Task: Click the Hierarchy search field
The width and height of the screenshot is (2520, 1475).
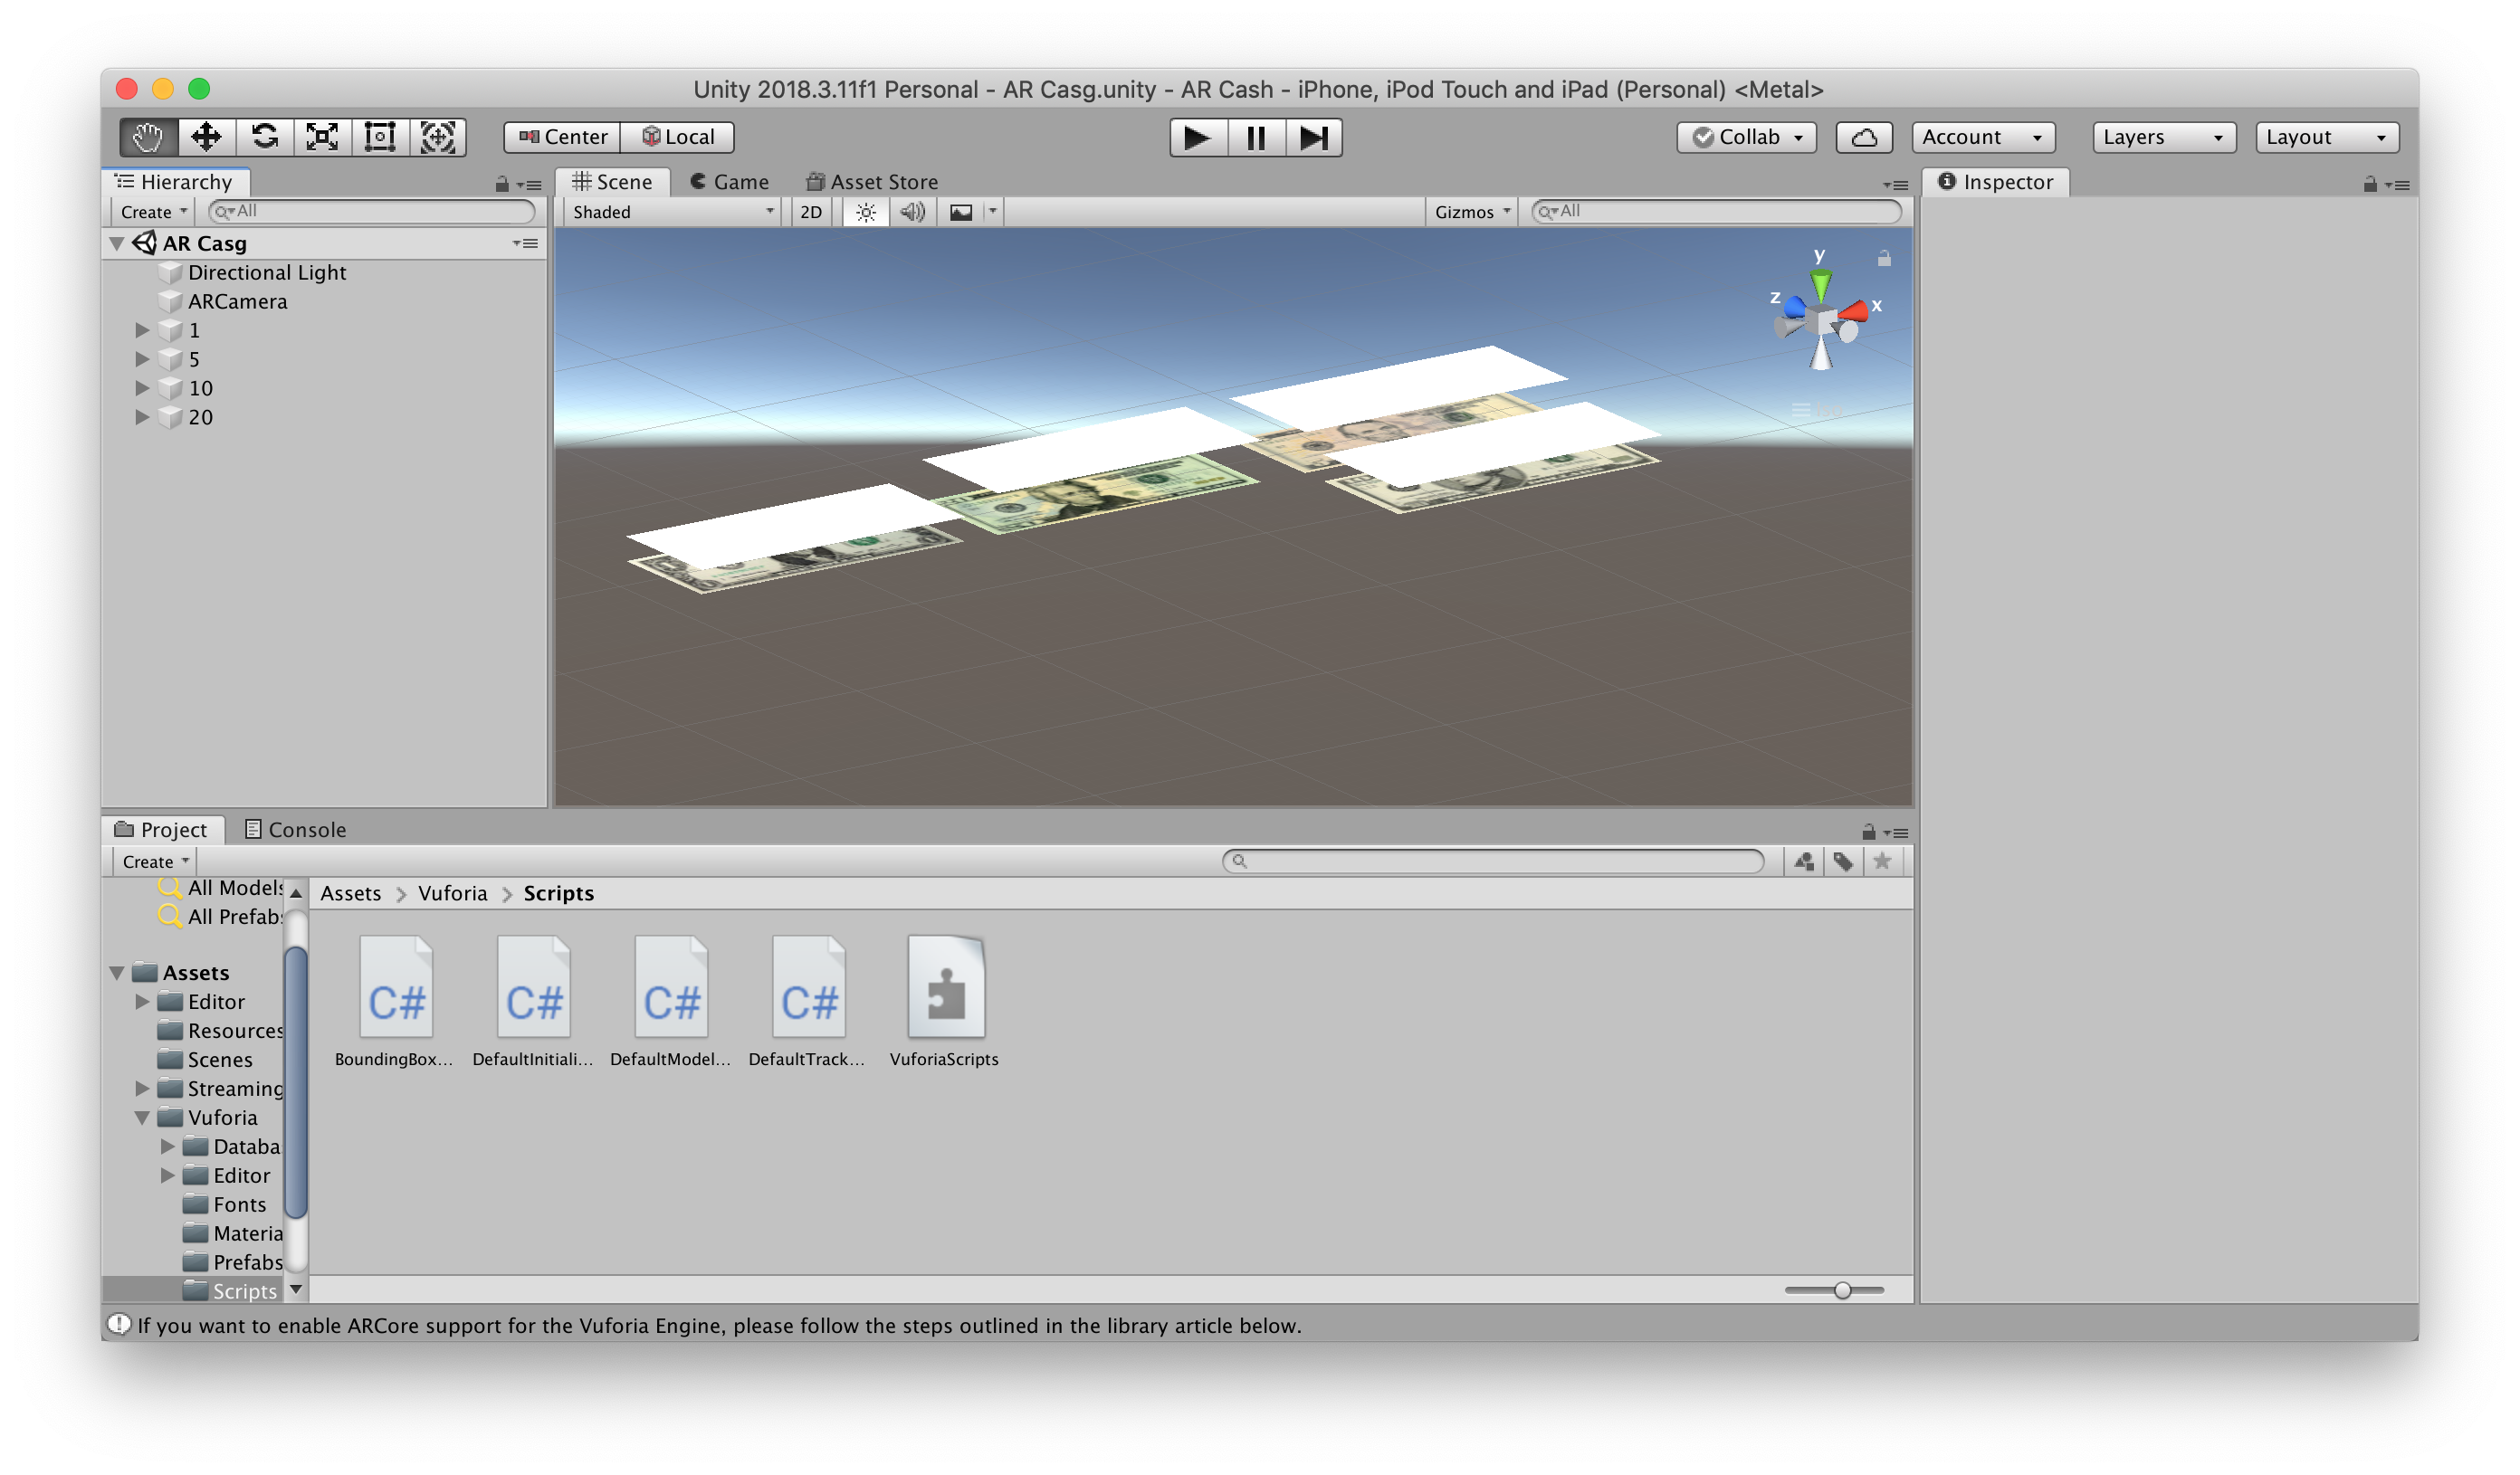Action: point(372,211)
